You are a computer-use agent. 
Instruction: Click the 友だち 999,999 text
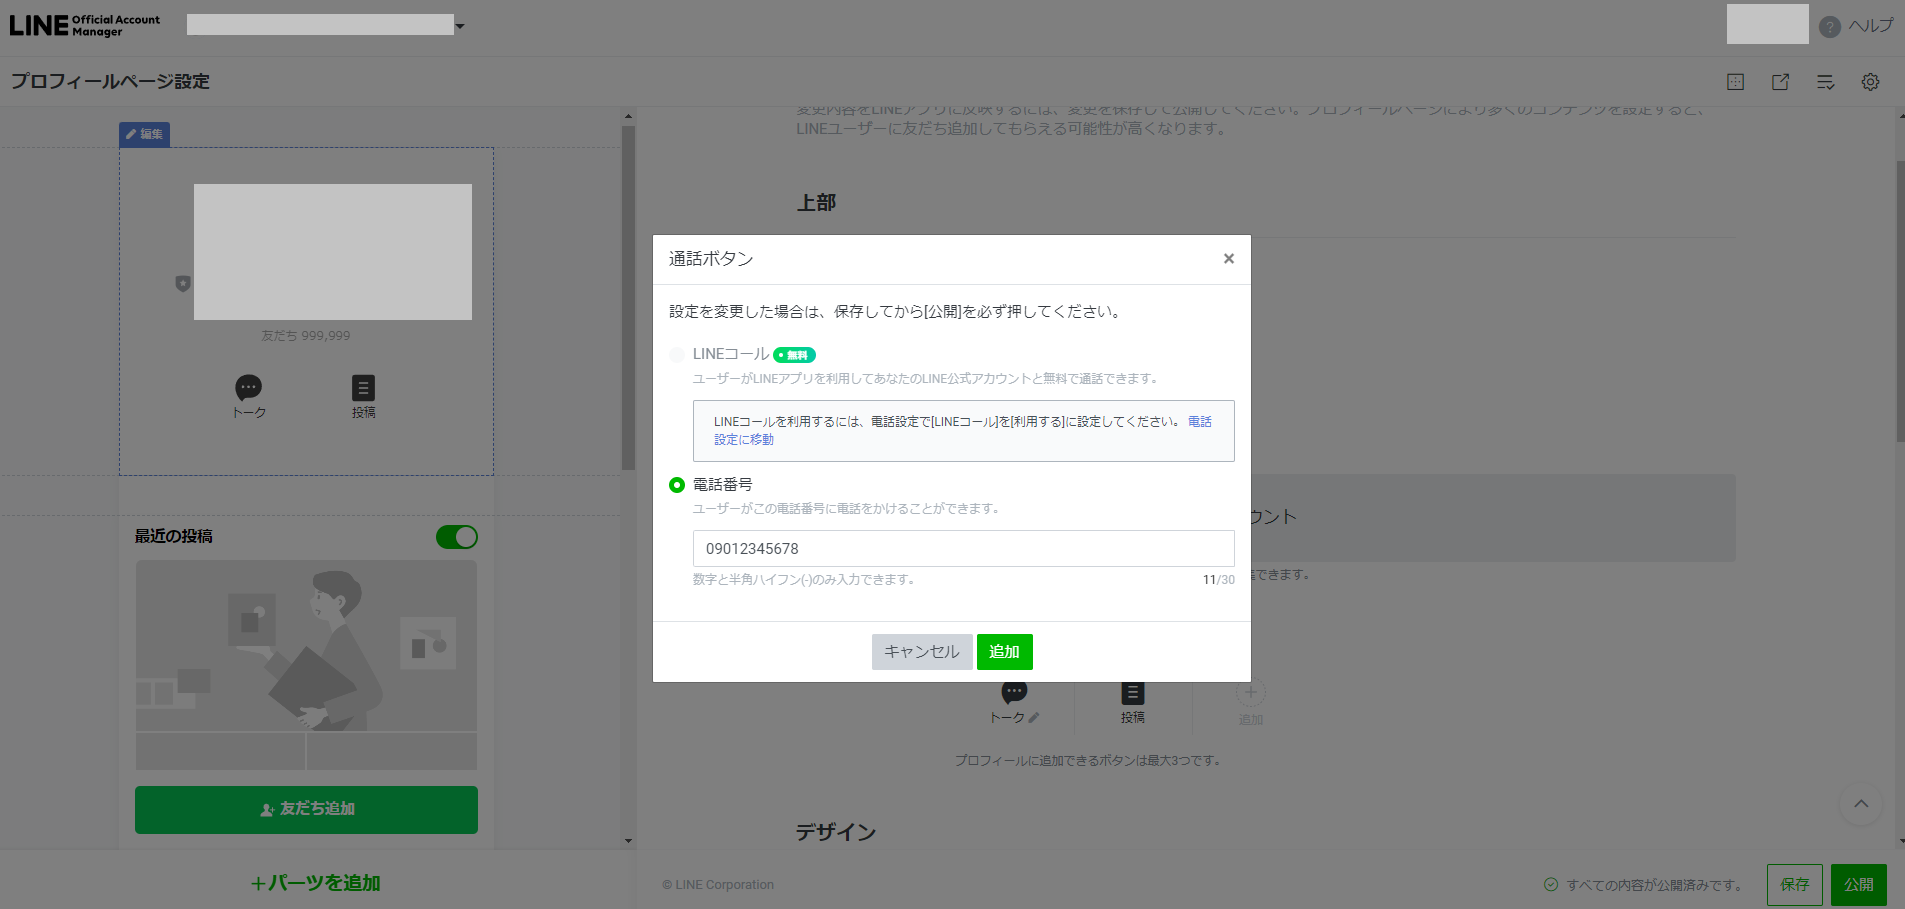(306, 336)
